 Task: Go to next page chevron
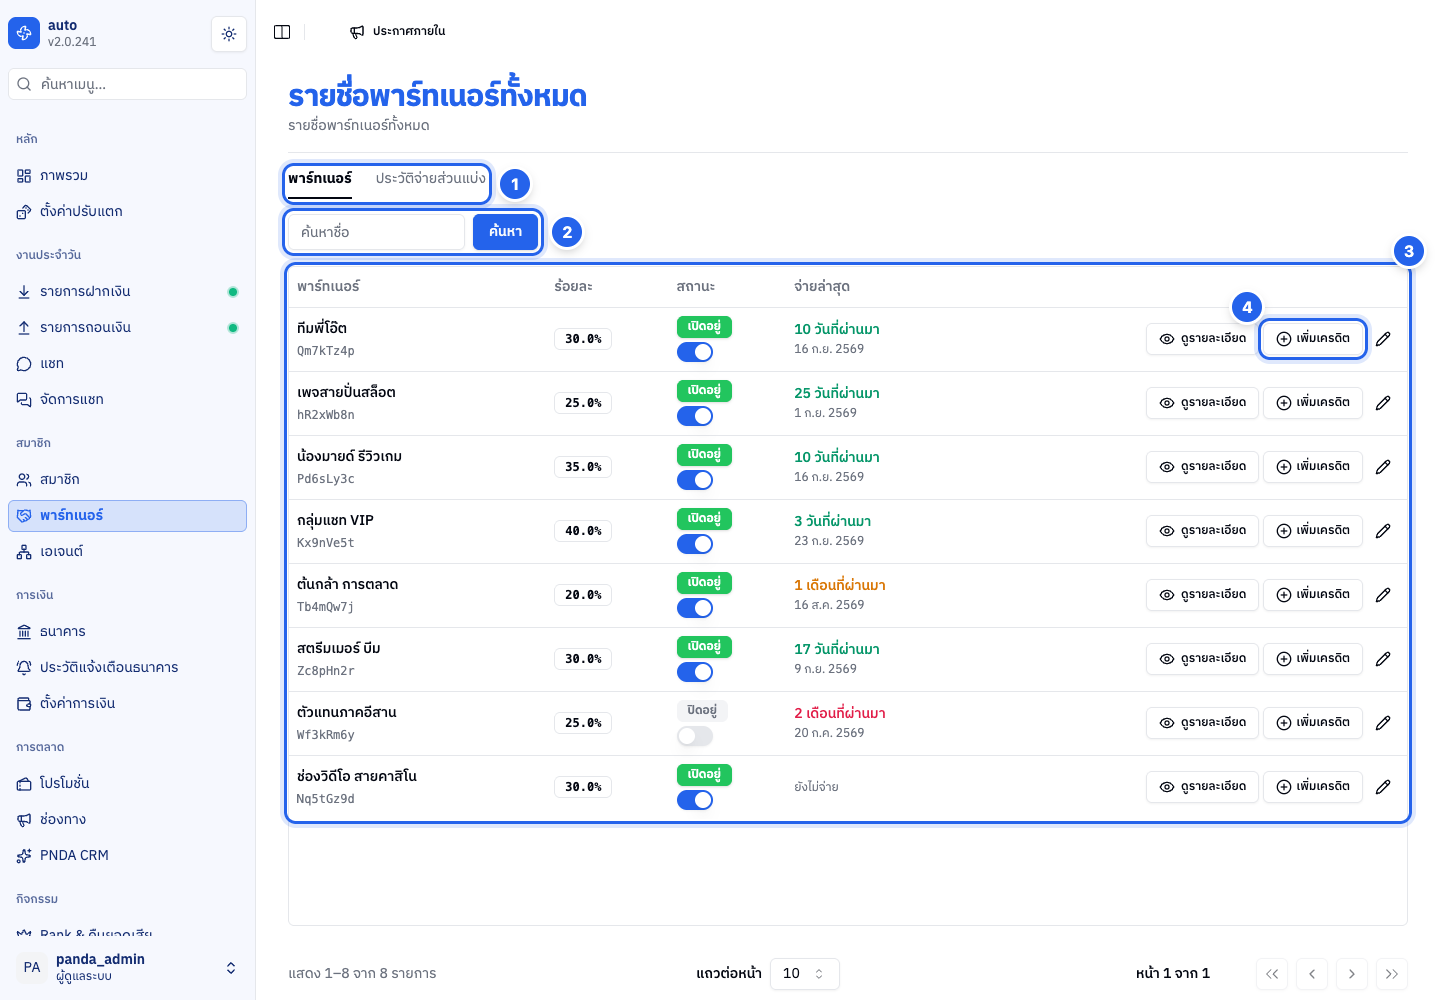1352,974
